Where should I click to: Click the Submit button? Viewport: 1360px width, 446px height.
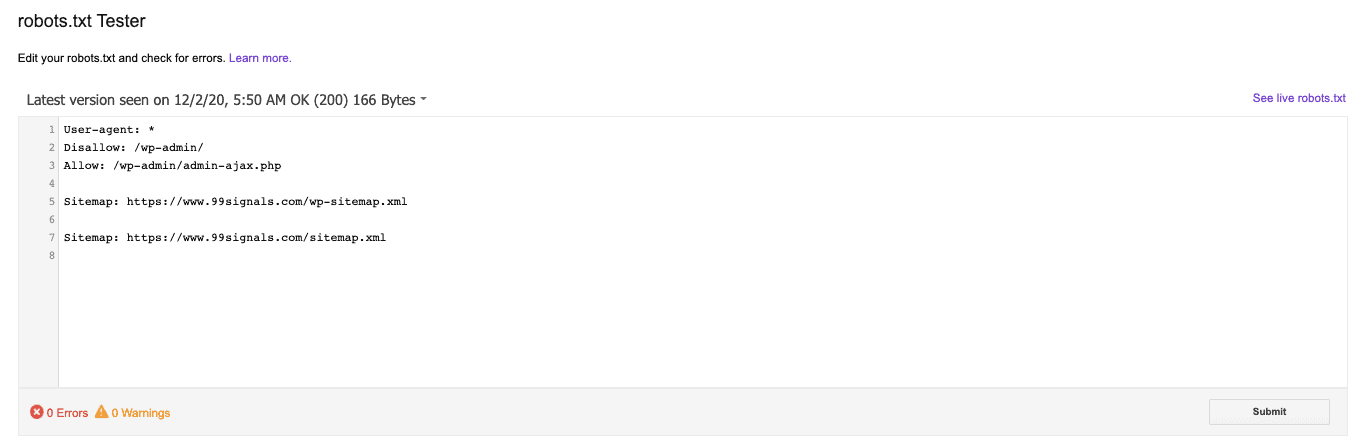click(x=1269, y=412)
